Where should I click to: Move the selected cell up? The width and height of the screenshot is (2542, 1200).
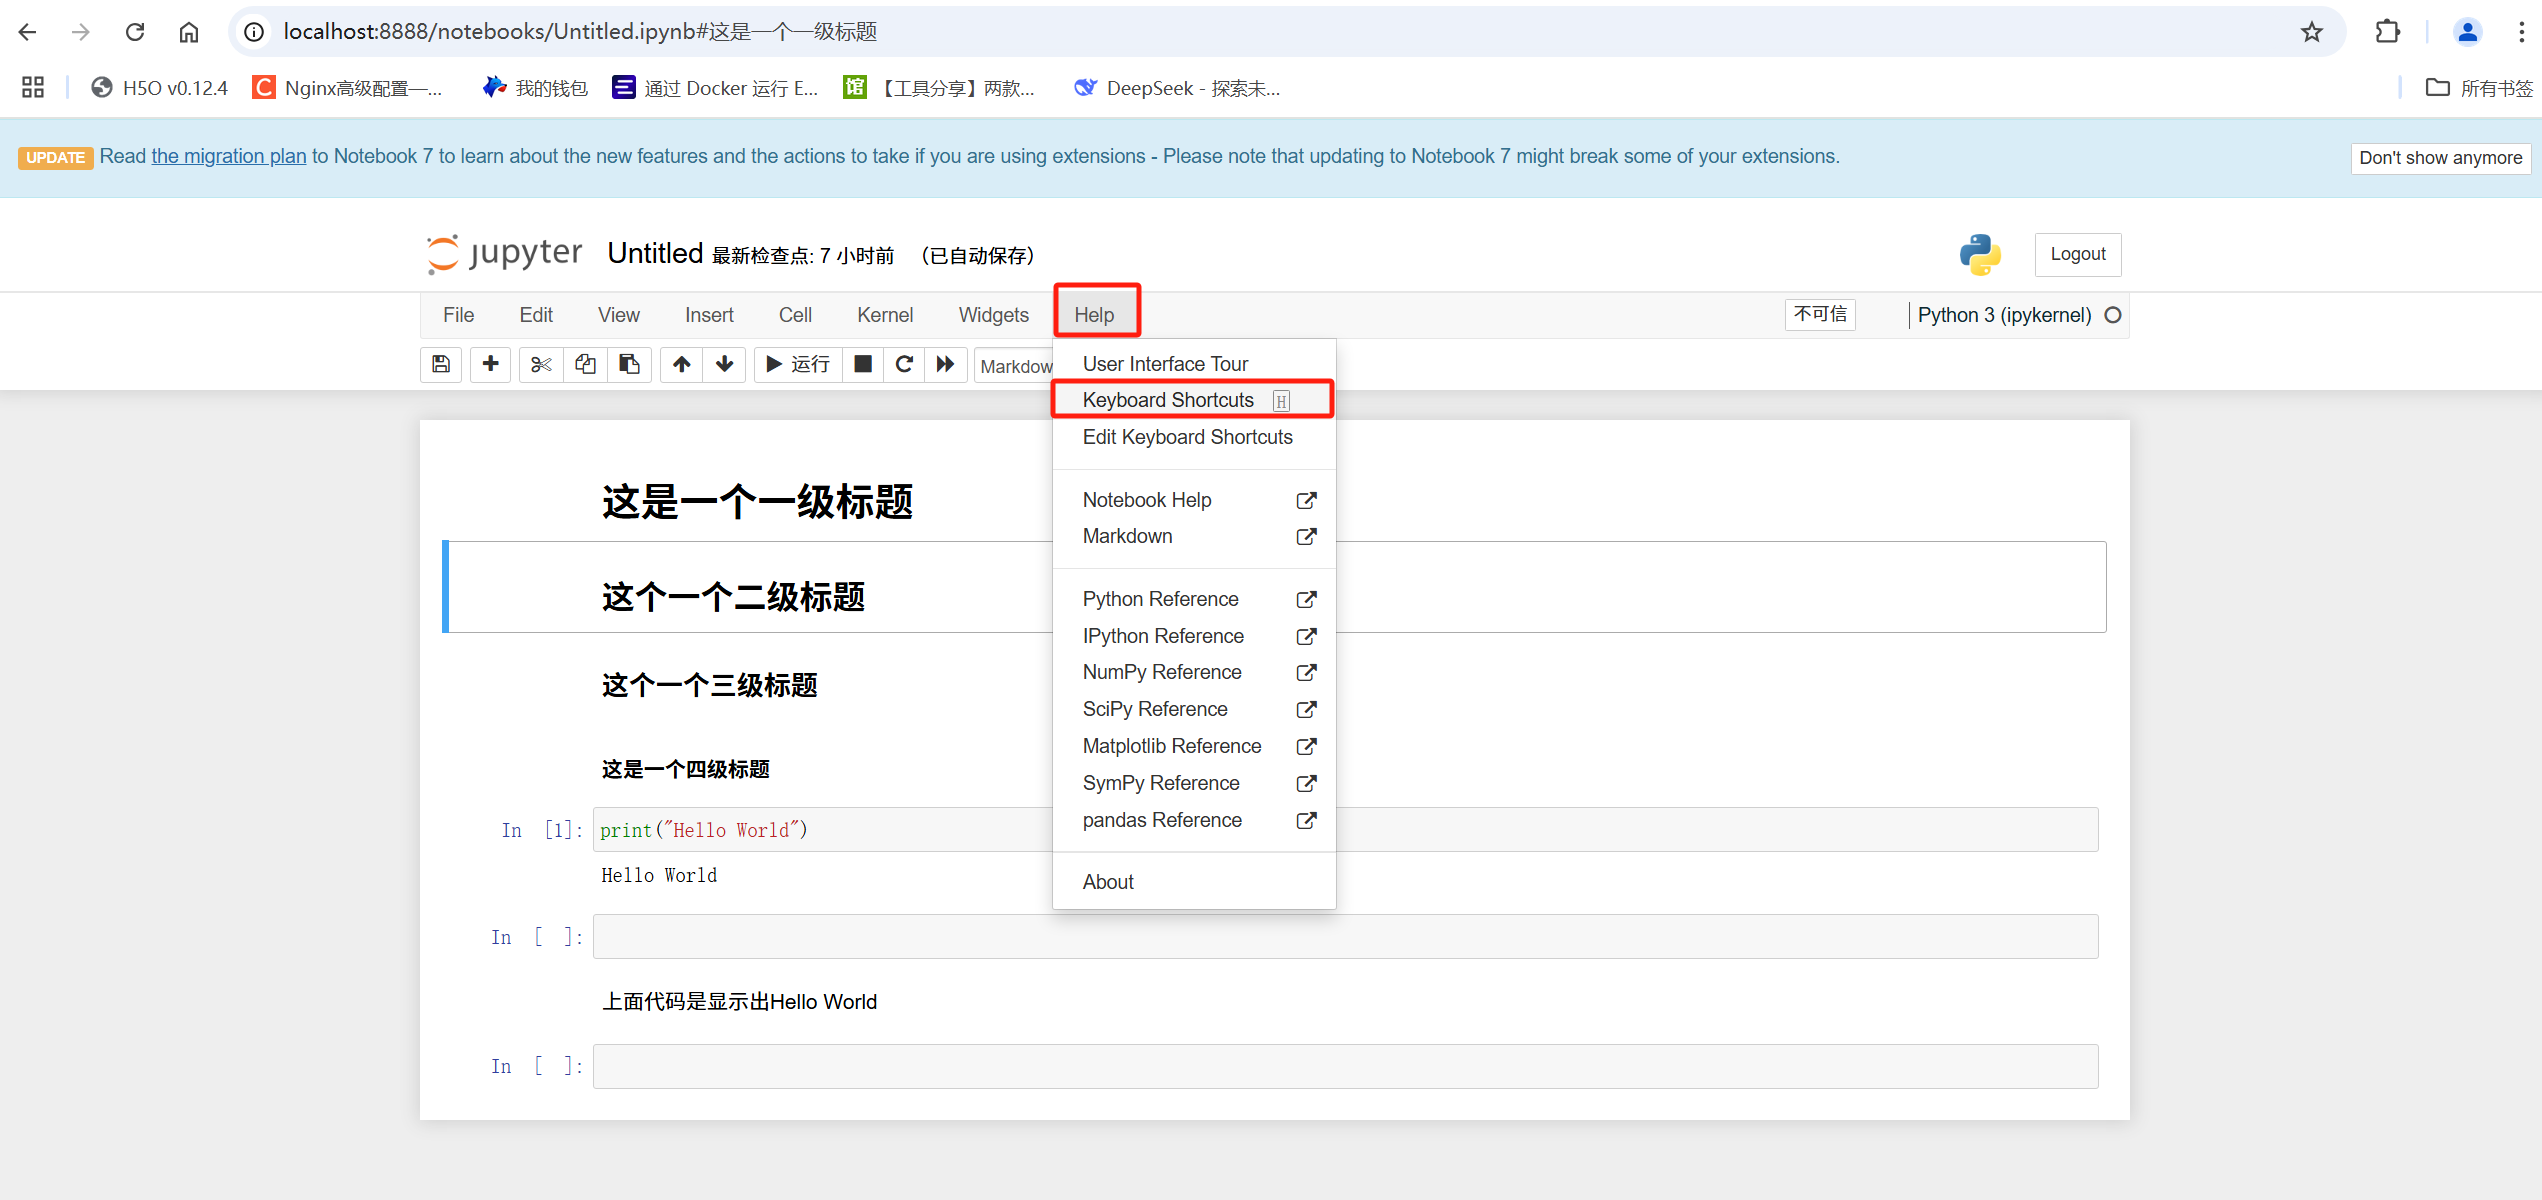pos(682,364)
